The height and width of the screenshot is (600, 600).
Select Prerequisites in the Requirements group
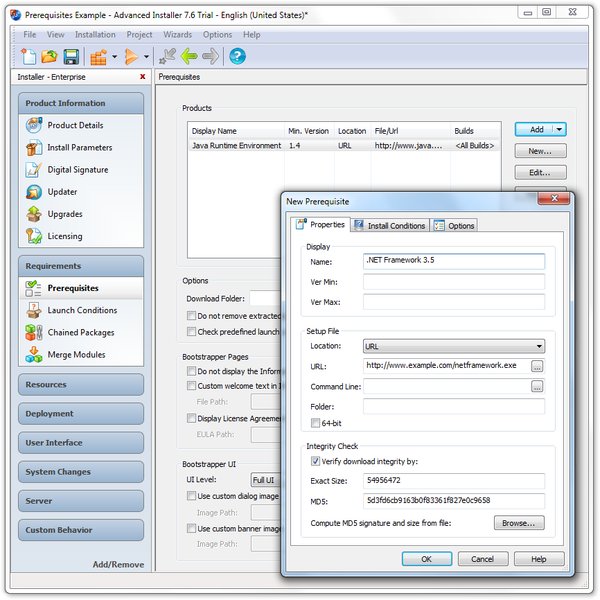pyautogui.click(x=73, y=288)
